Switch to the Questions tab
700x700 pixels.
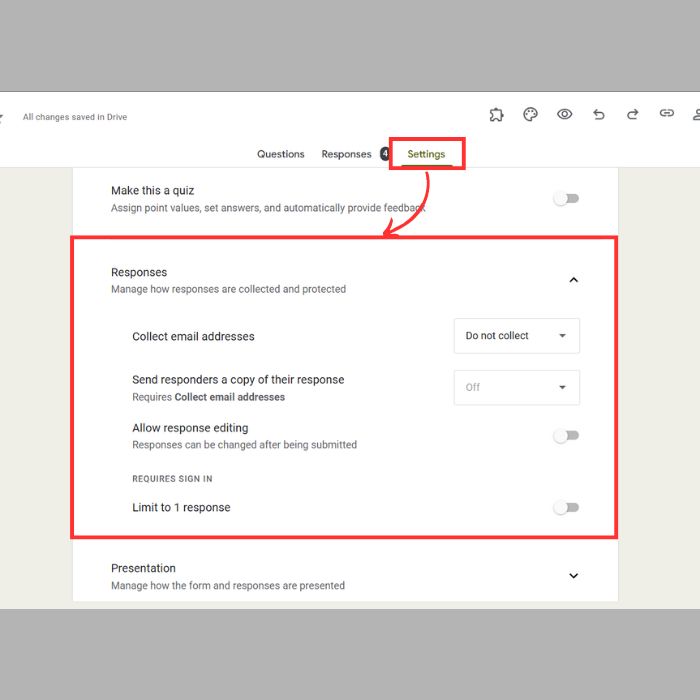280,154
